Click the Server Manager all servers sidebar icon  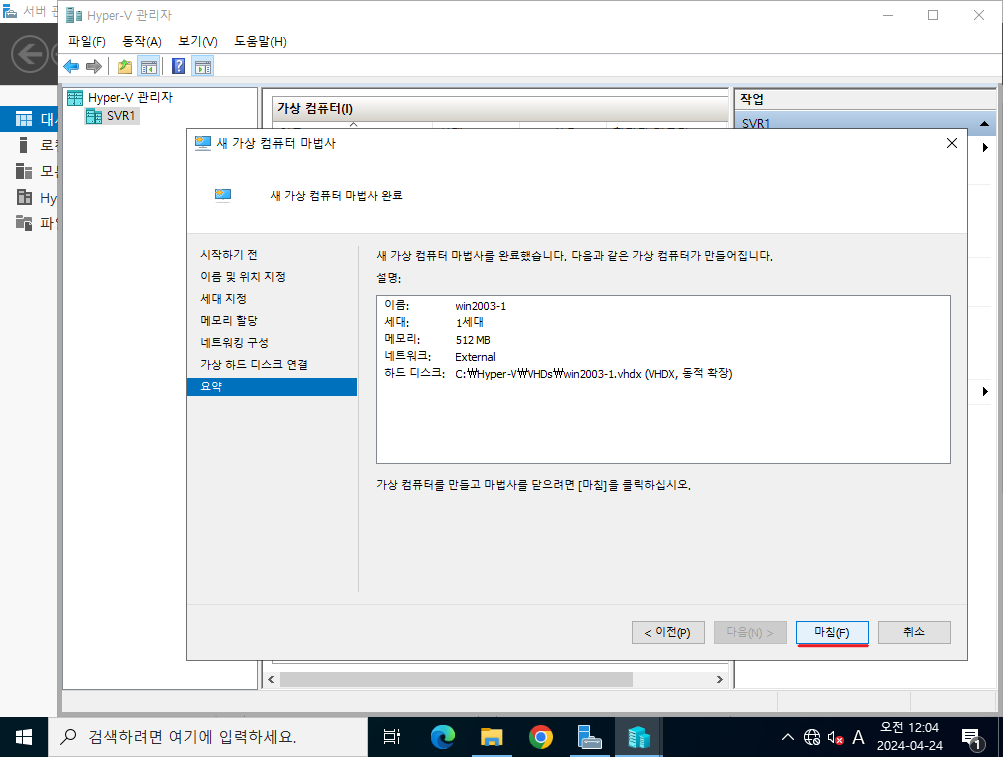[x=24, y=171]
